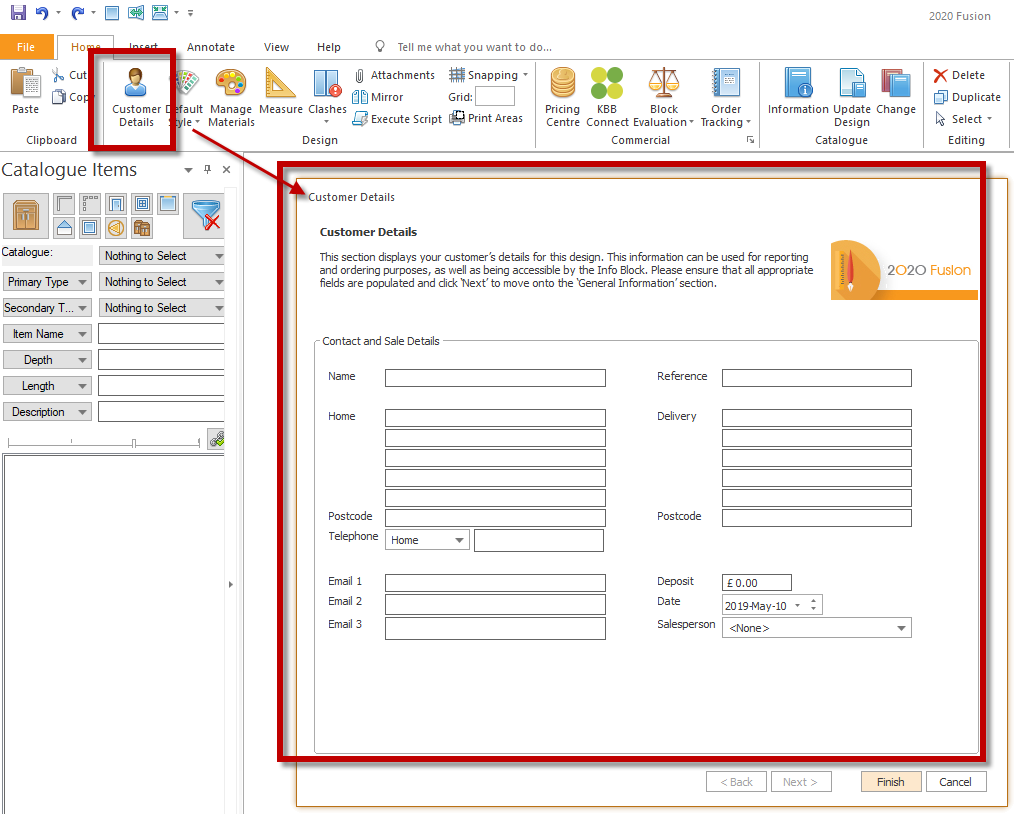1014x814 pixels.
Task: Select the Measure tool
Action: click(x=281, y=91)
